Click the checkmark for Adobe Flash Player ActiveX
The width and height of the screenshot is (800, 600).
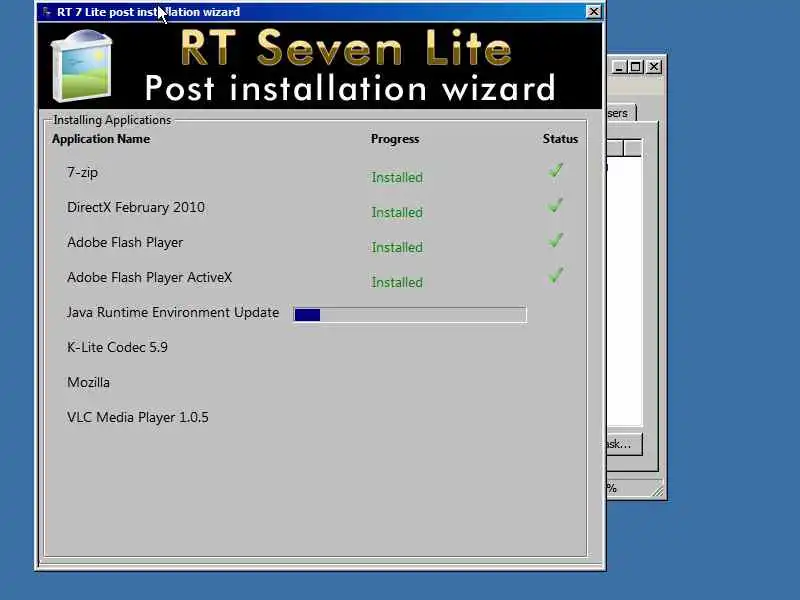[x=556, y=275]
